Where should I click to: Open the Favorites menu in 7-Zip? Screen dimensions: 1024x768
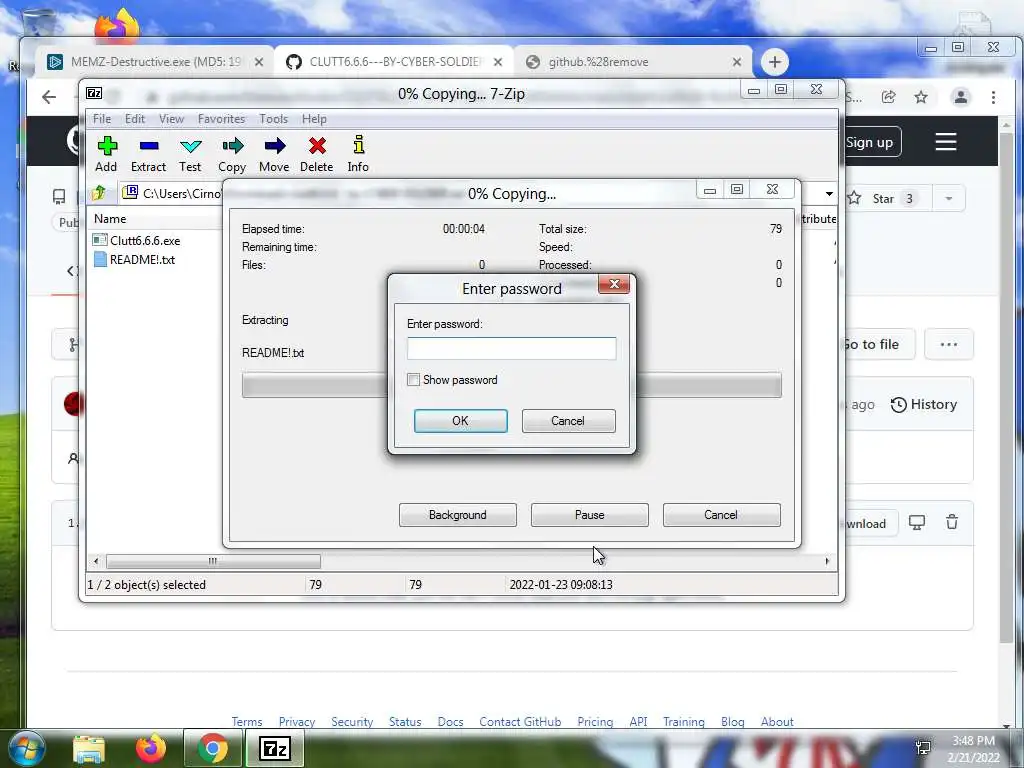coord(221,119)
